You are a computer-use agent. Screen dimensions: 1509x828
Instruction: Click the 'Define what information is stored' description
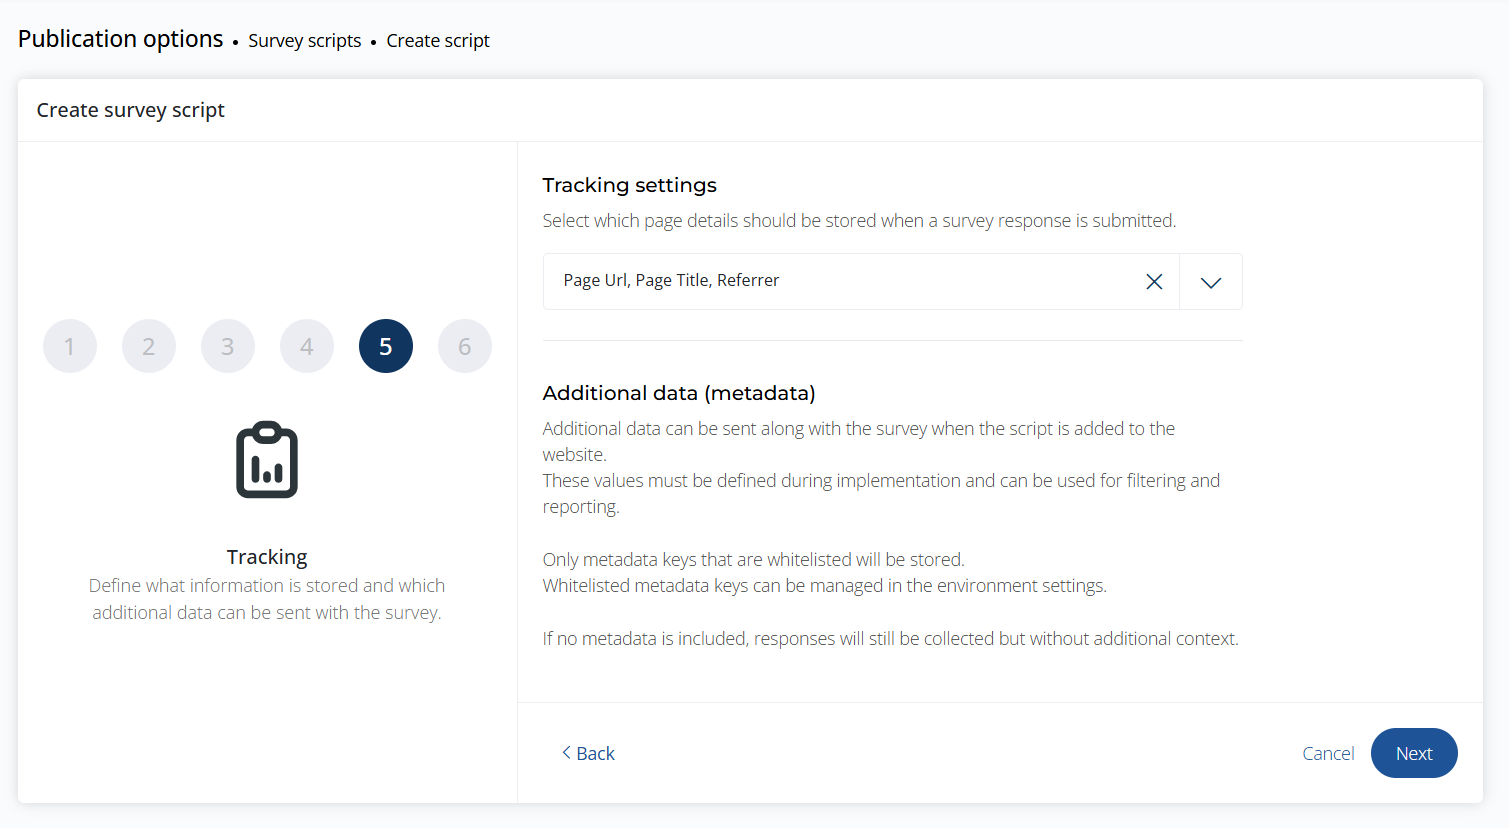[x=267, y=599]
